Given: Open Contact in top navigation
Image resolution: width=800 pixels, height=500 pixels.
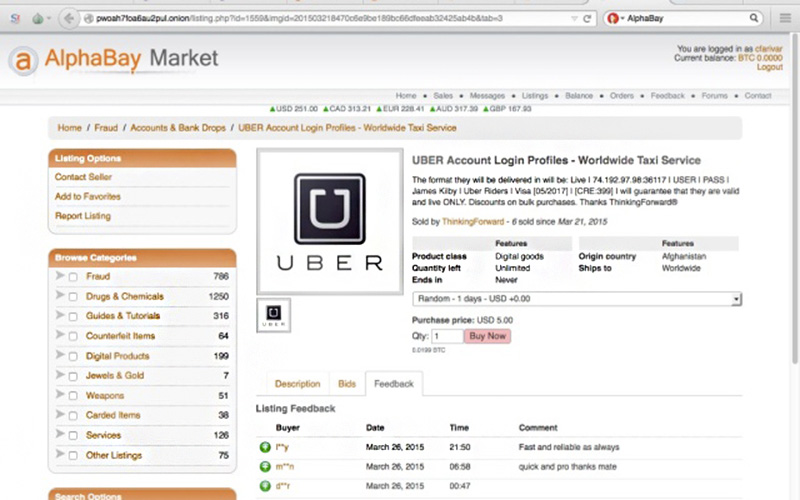Looking at the screenshot, I should tap(758, 96).
